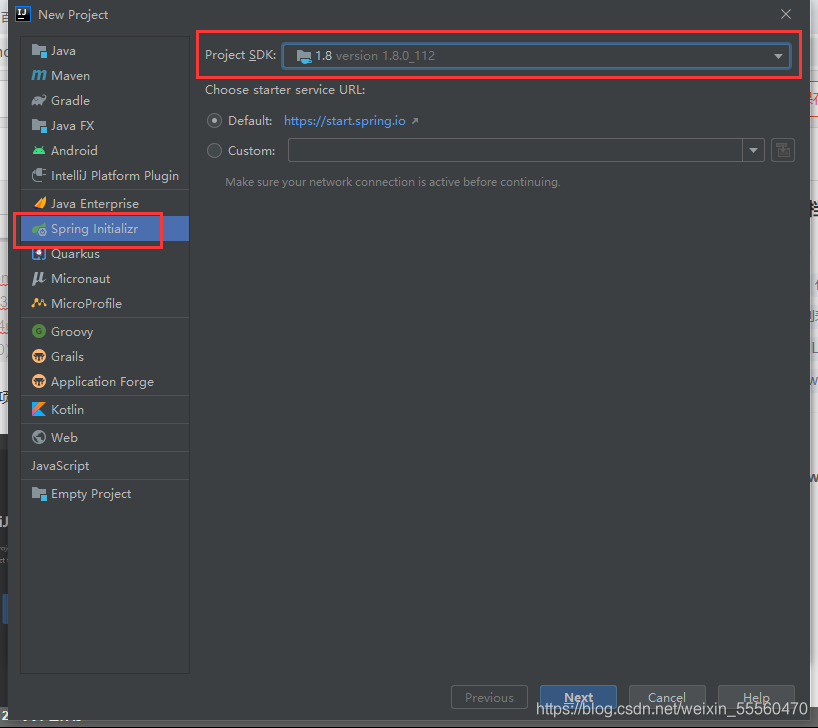Click 'Choose starter service URL:' label
Screen dimensions: 818x728
285,90
